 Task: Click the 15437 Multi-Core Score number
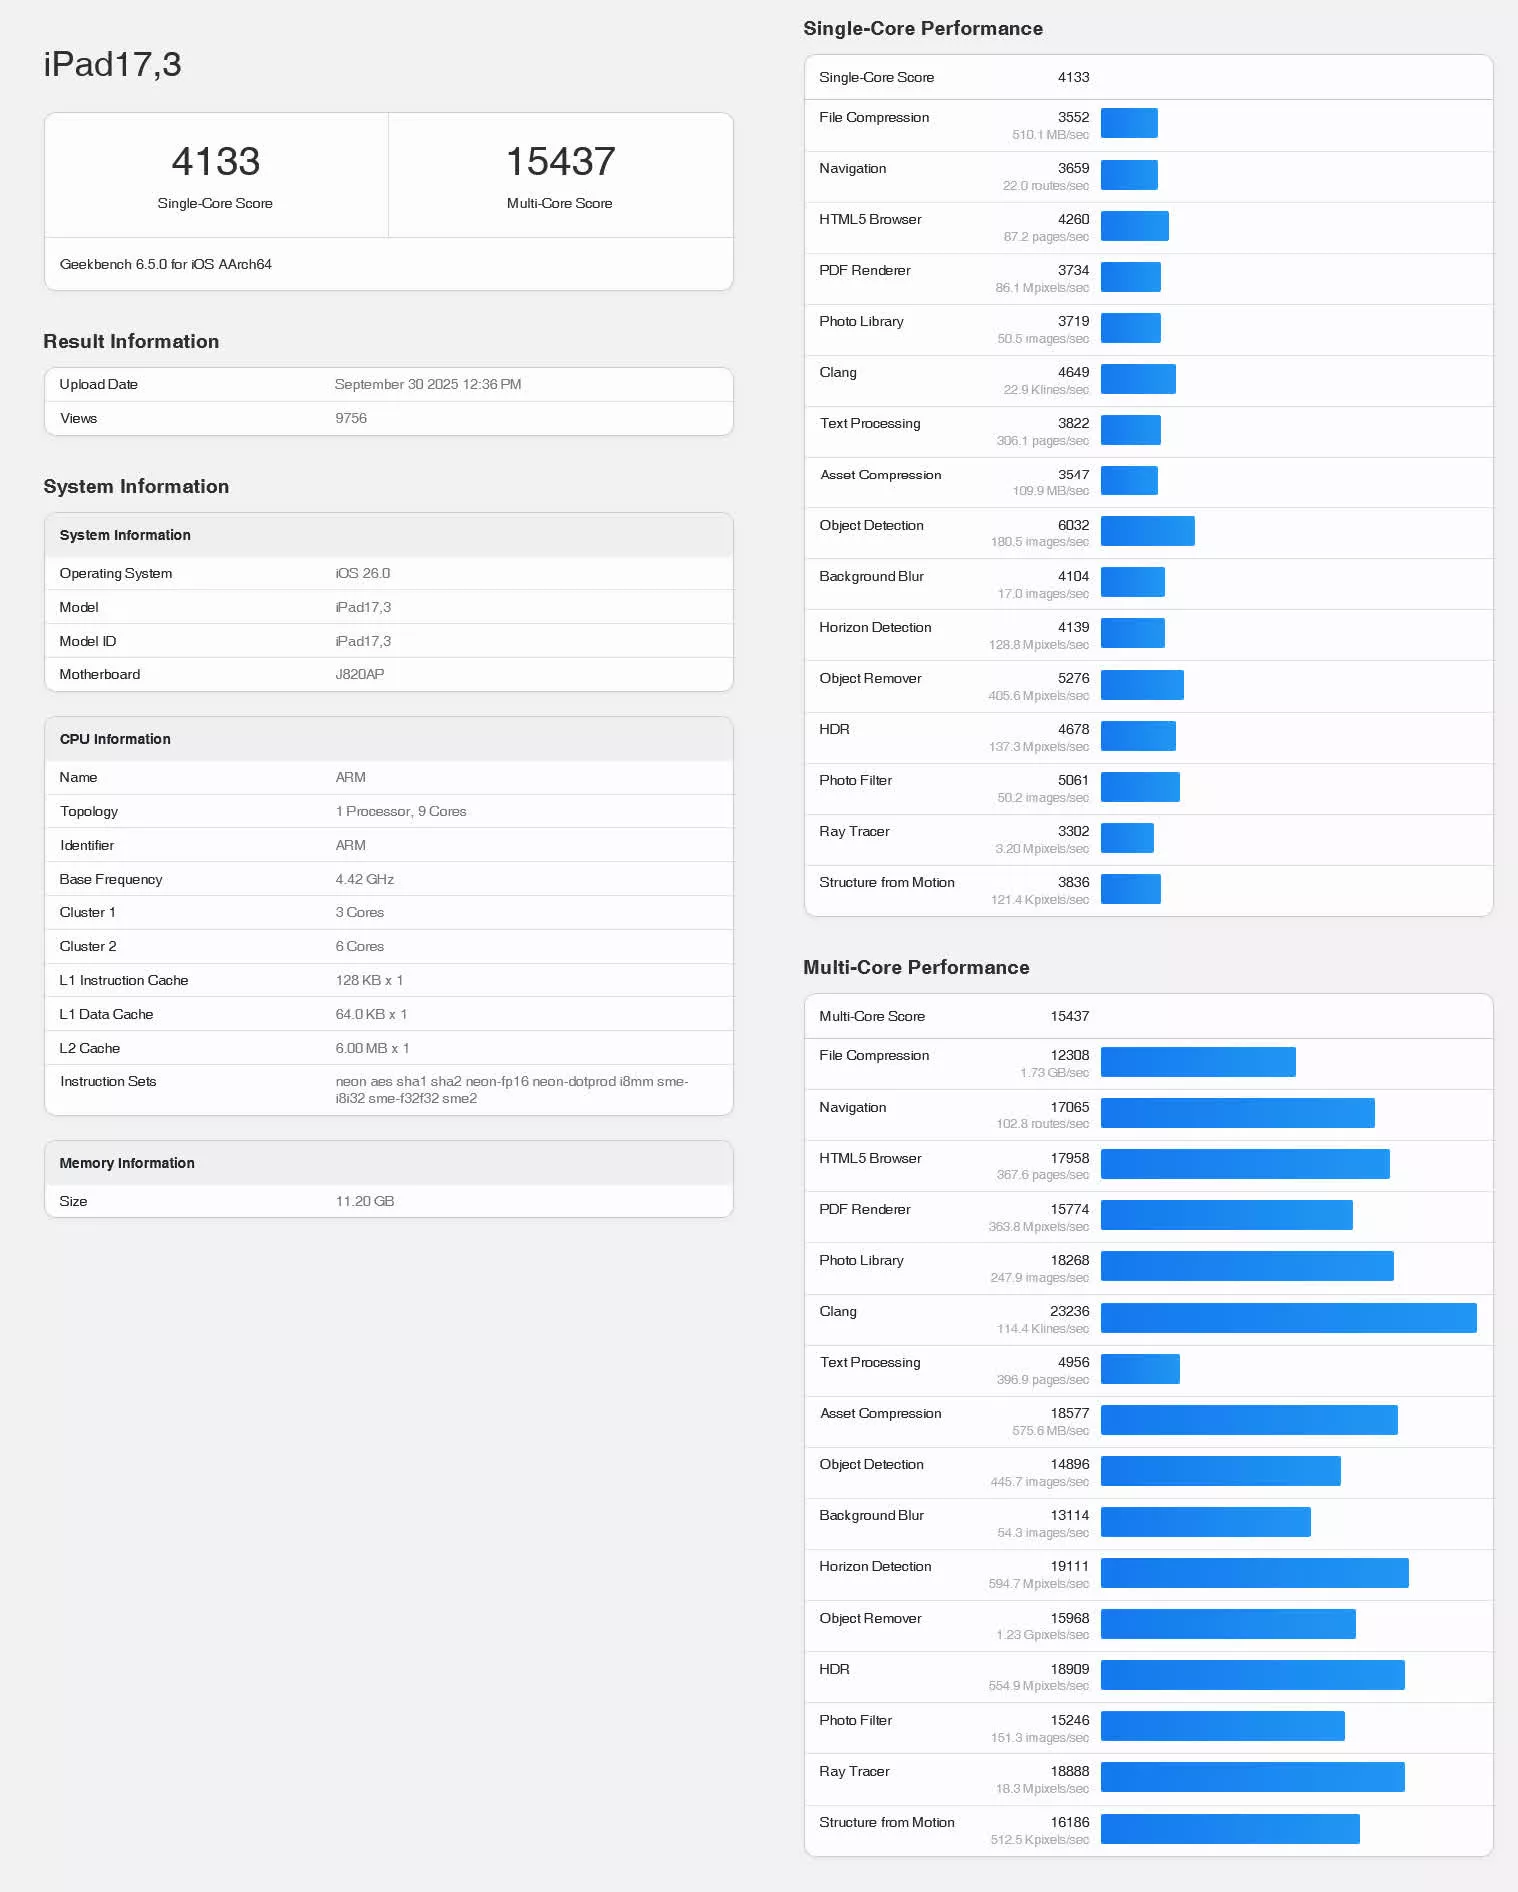560,162
